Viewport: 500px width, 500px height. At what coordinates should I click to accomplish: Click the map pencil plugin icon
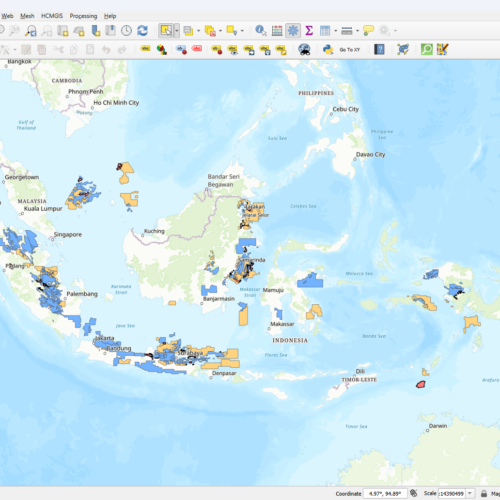(x=443, y=50)
